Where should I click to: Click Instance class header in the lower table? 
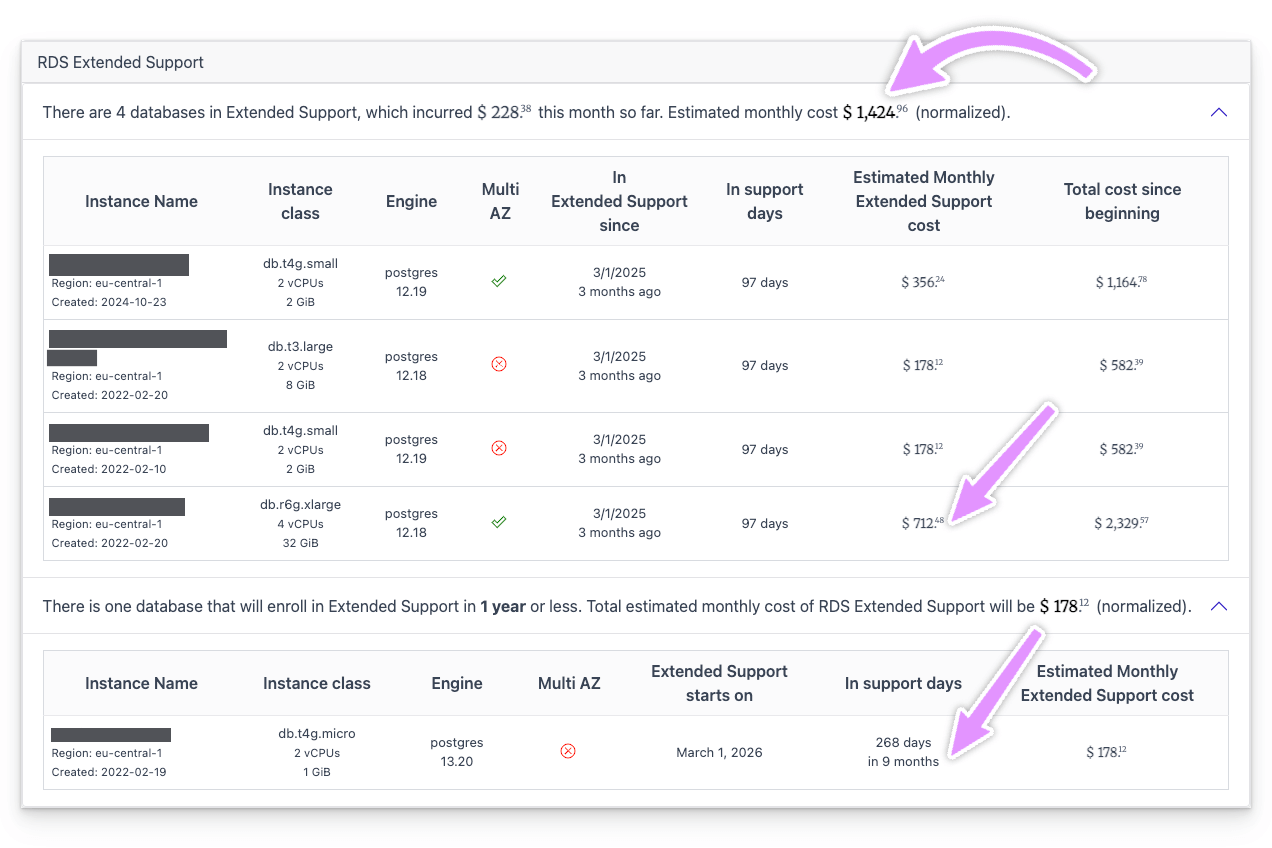[x=317, y=683]
